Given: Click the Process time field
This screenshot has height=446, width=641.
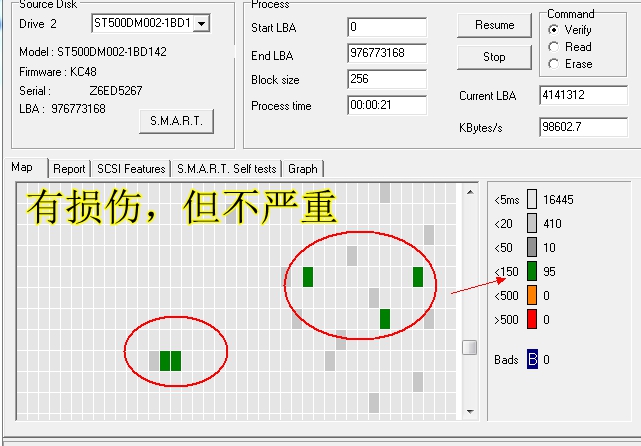Looking at the screenshot, I should click(387, 105).
